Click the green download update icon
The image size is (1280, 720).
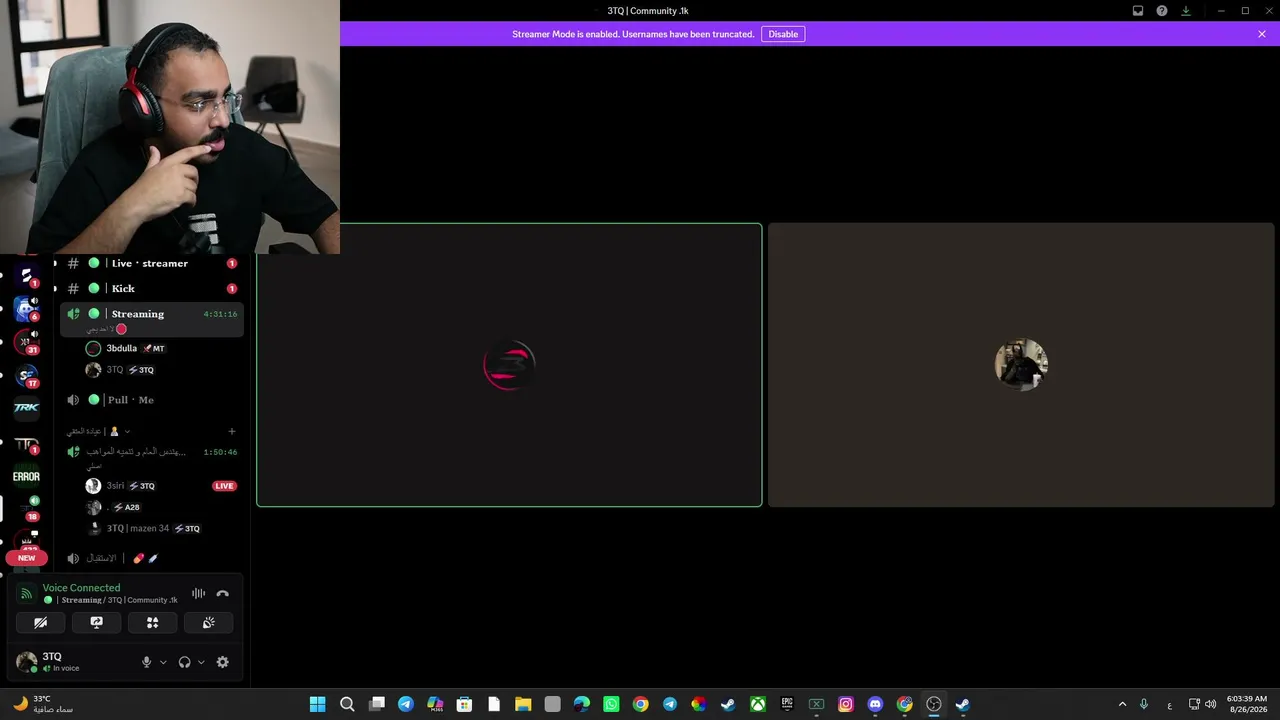click(1186, 11)
